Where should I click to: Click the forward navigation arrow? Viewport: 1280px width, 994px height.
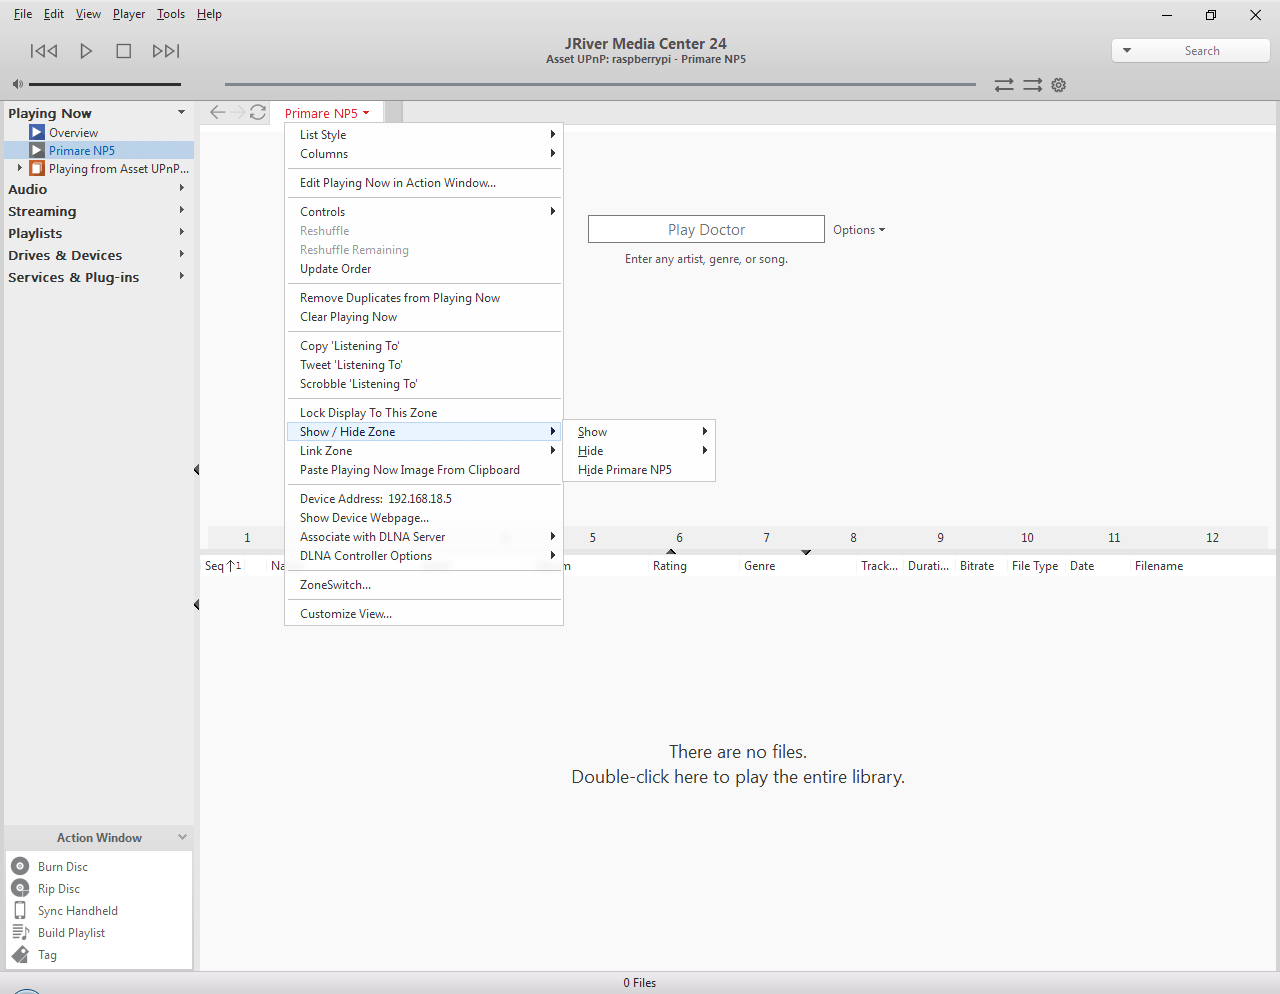[x=238, y=112]
